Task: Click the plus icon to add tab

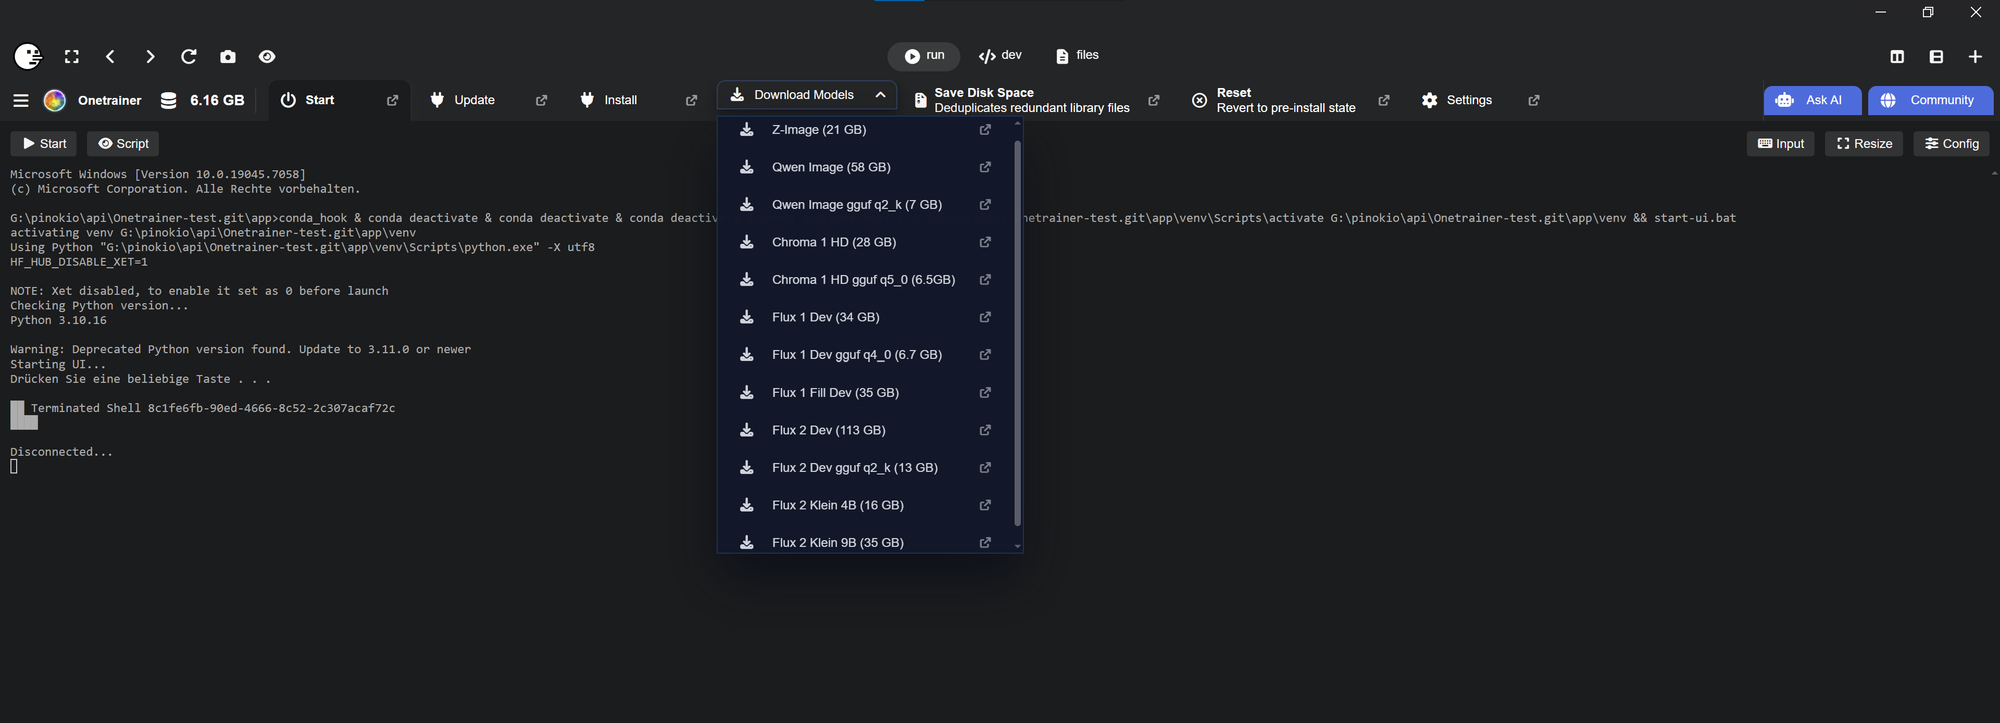Action: (x=1975, y=57)
